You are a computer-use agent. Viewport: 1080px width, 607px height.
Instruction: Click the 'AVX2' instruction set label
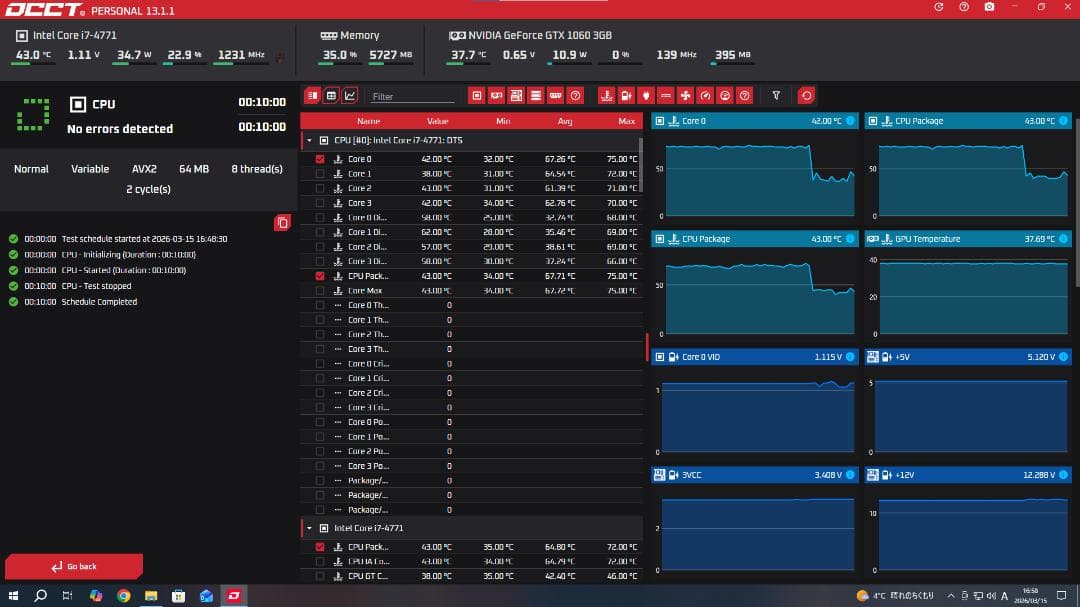pos(144,169)
